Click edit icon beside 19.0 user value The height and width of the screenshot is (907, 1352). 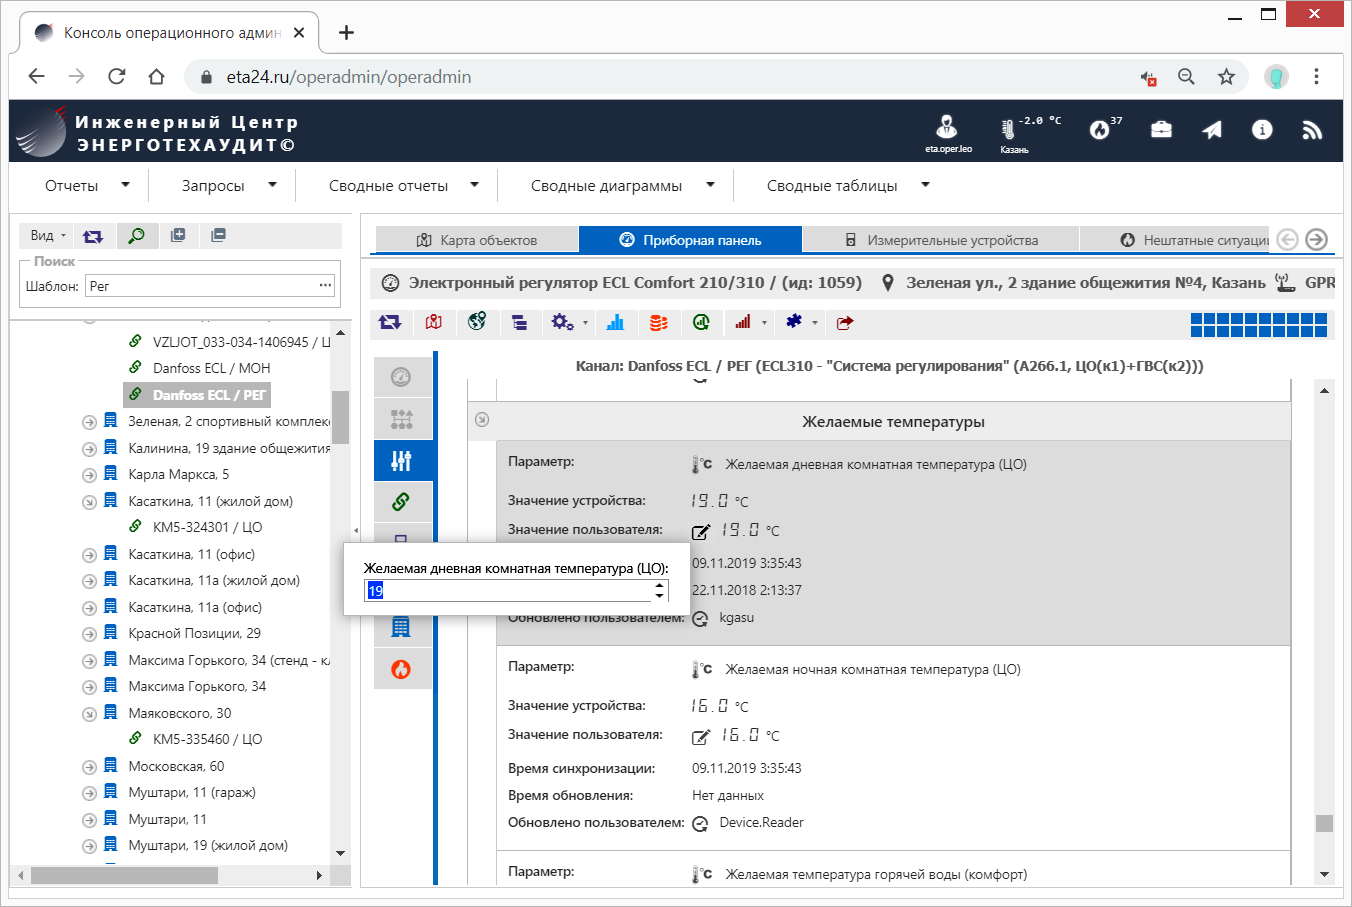pyautogui.click(x=701, y=531)
